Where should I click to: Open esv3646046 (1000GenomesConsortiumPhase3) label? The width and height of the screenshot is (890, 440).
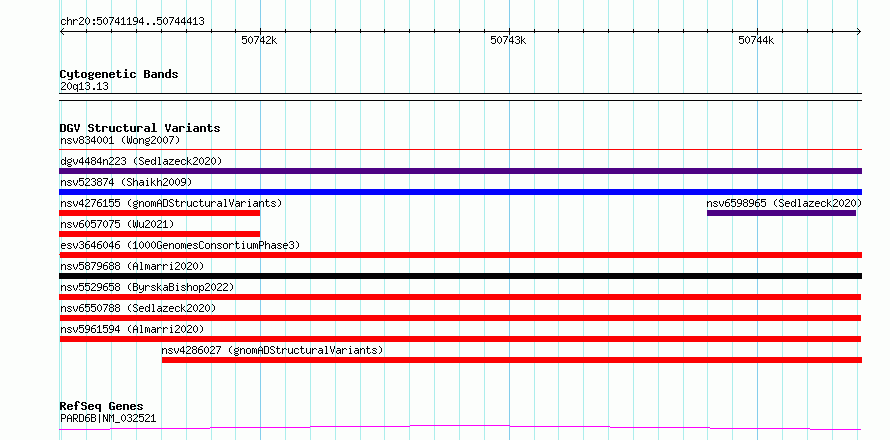pyautogui.click(x=180, y=245)
